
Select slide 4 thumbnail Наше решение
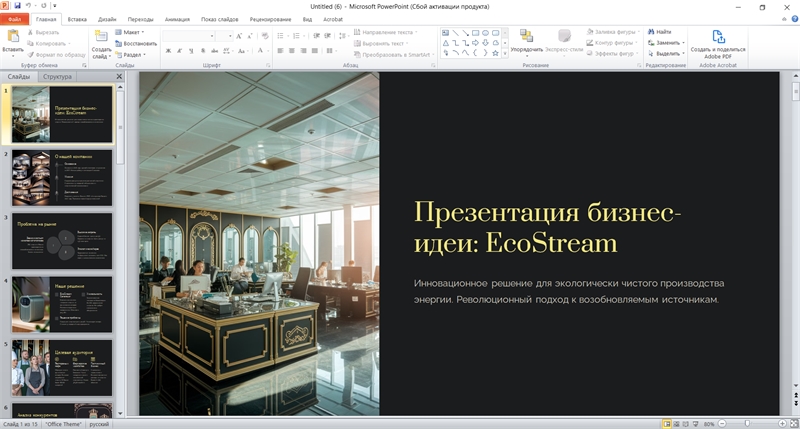62,305
